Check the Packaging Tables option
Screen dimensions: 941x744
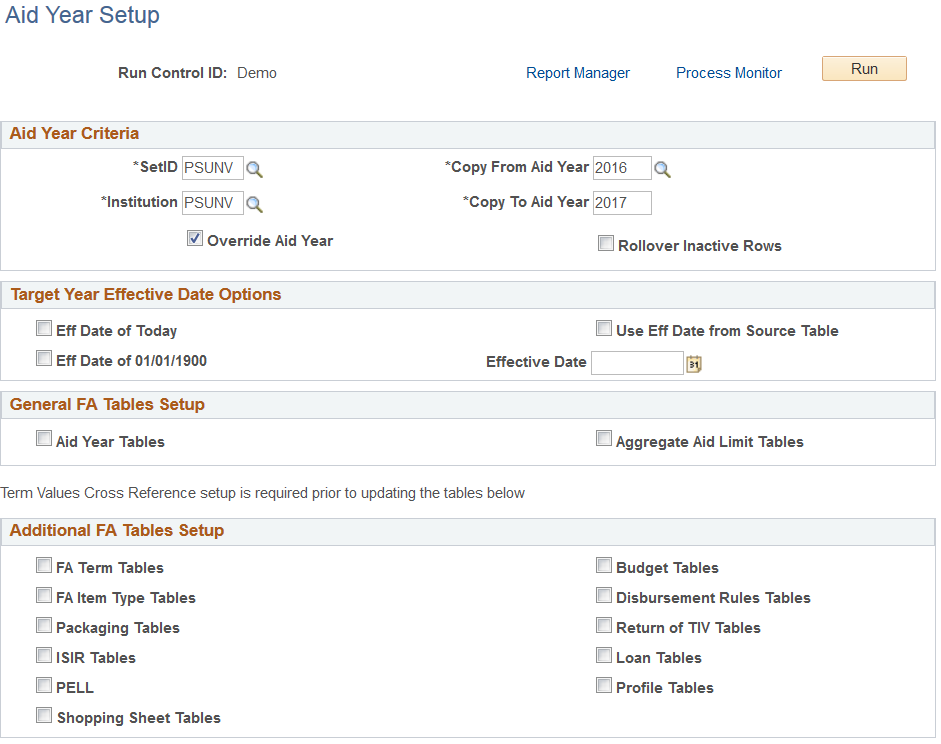pos(44,625)
